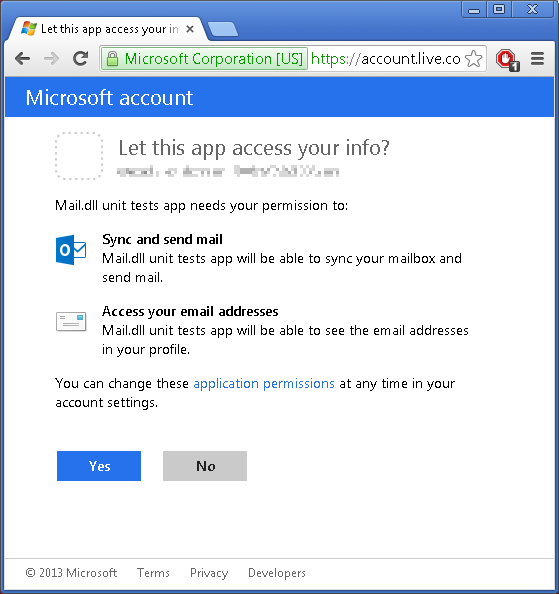Open a new tab with the tab button
559x594 pixels.
tap(223, 29)
